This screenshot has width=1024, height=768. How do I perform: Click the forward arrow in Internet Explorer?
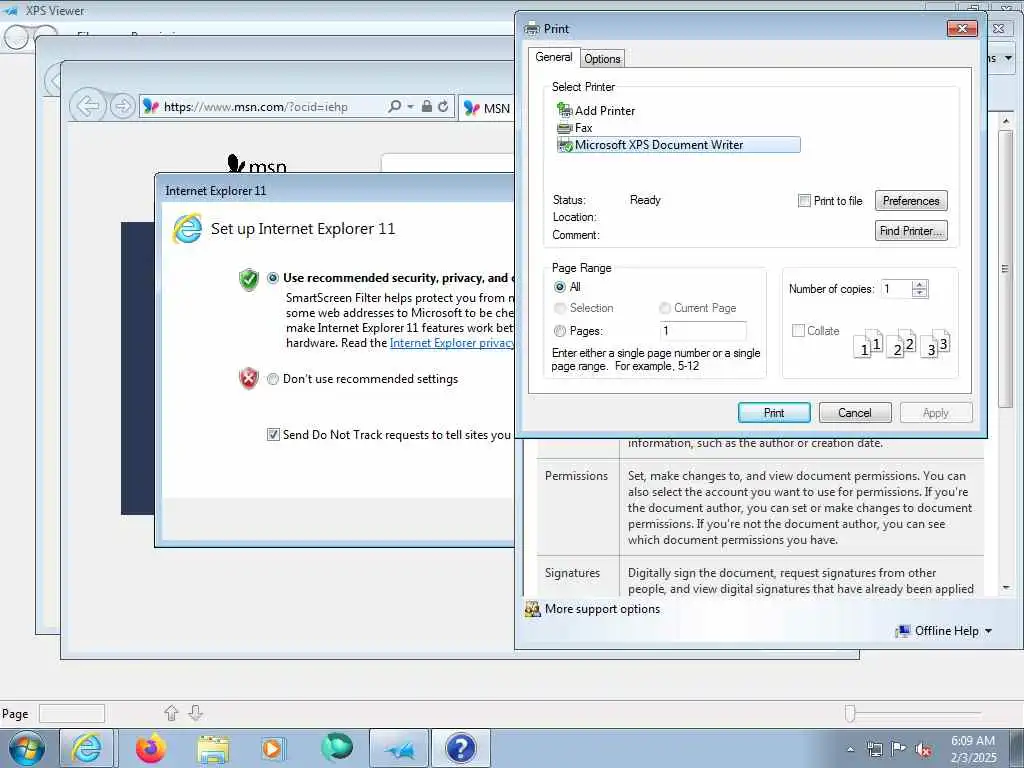pos(122,106)
